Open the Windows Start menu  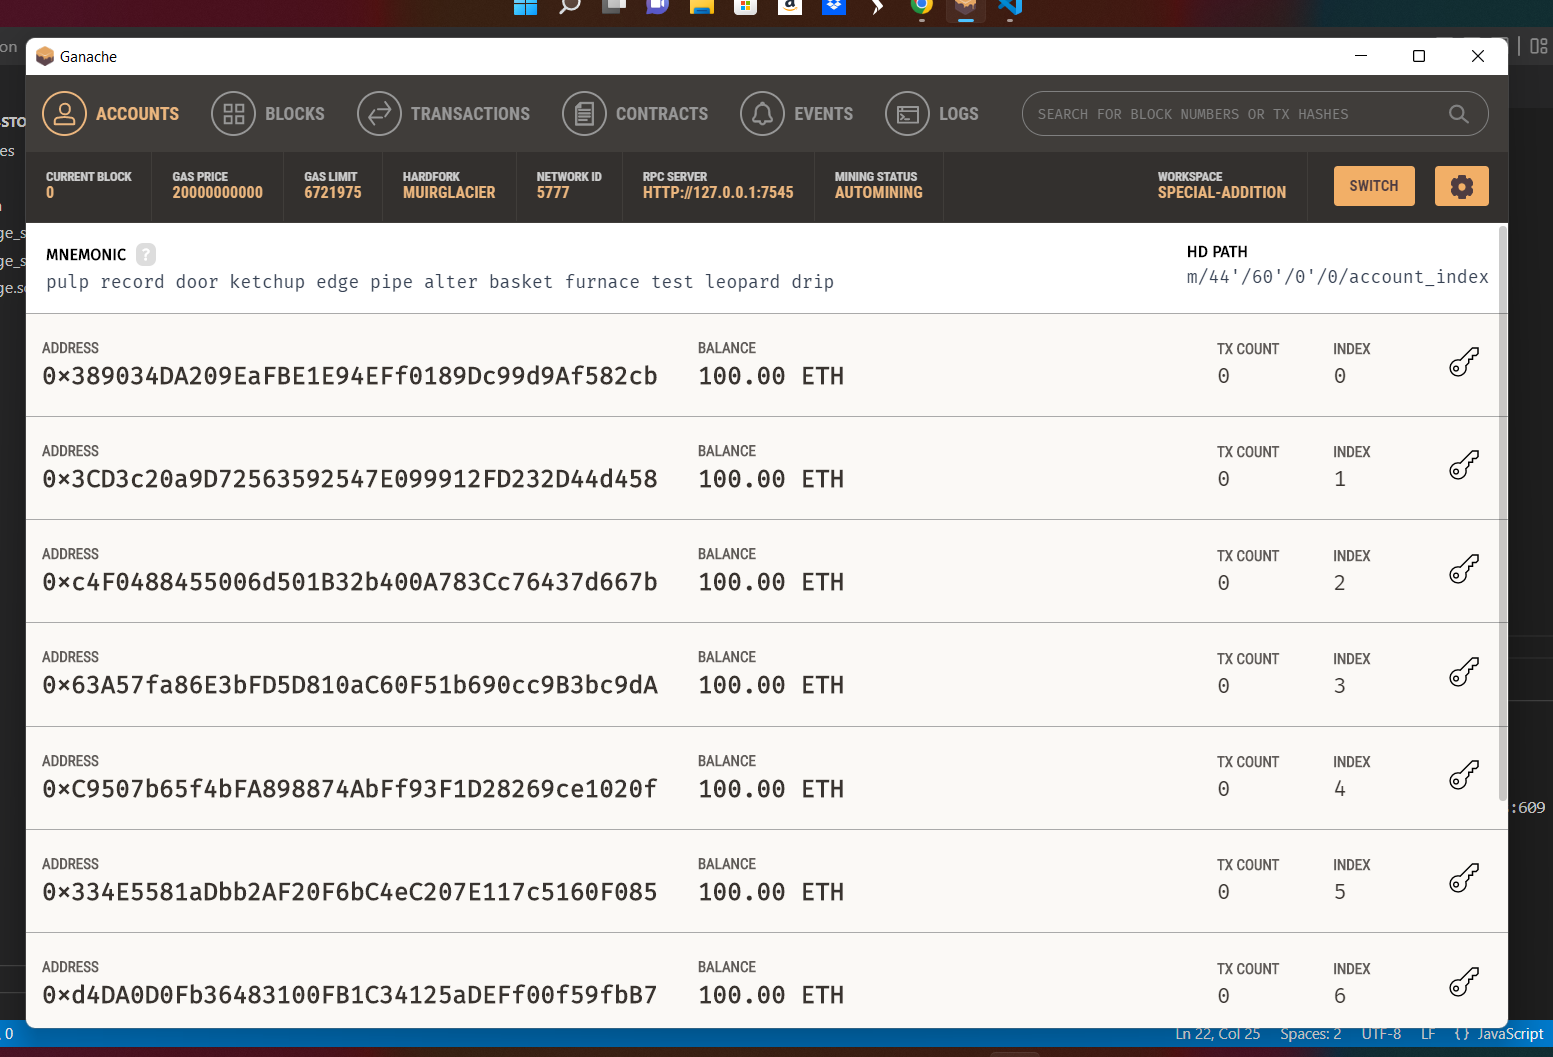(x=525, y=7)
